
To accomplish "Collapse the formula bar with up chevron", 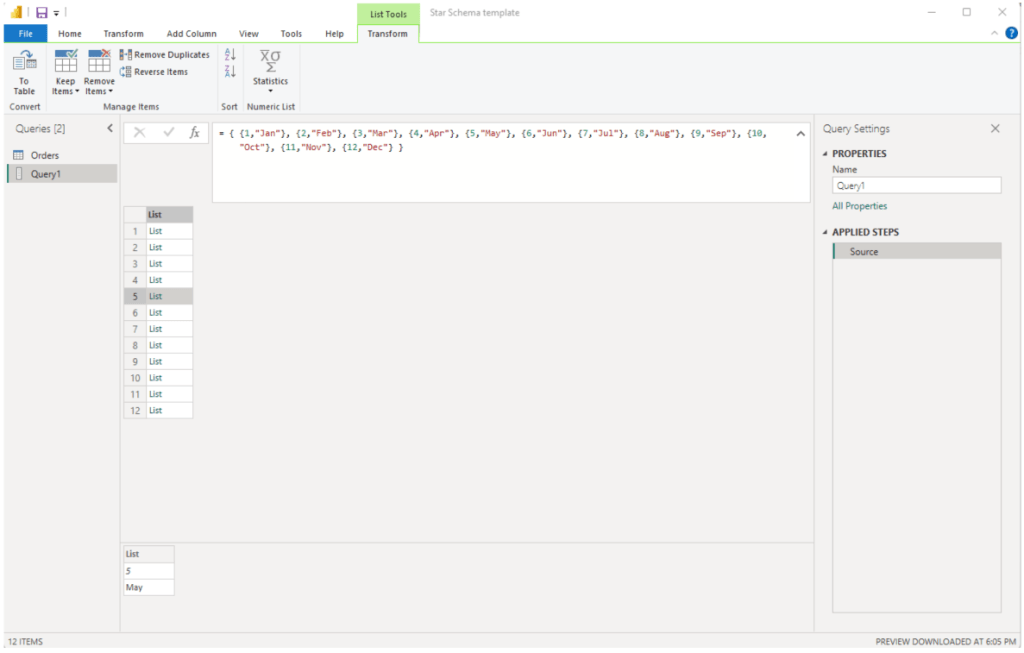I will (800, 133).
